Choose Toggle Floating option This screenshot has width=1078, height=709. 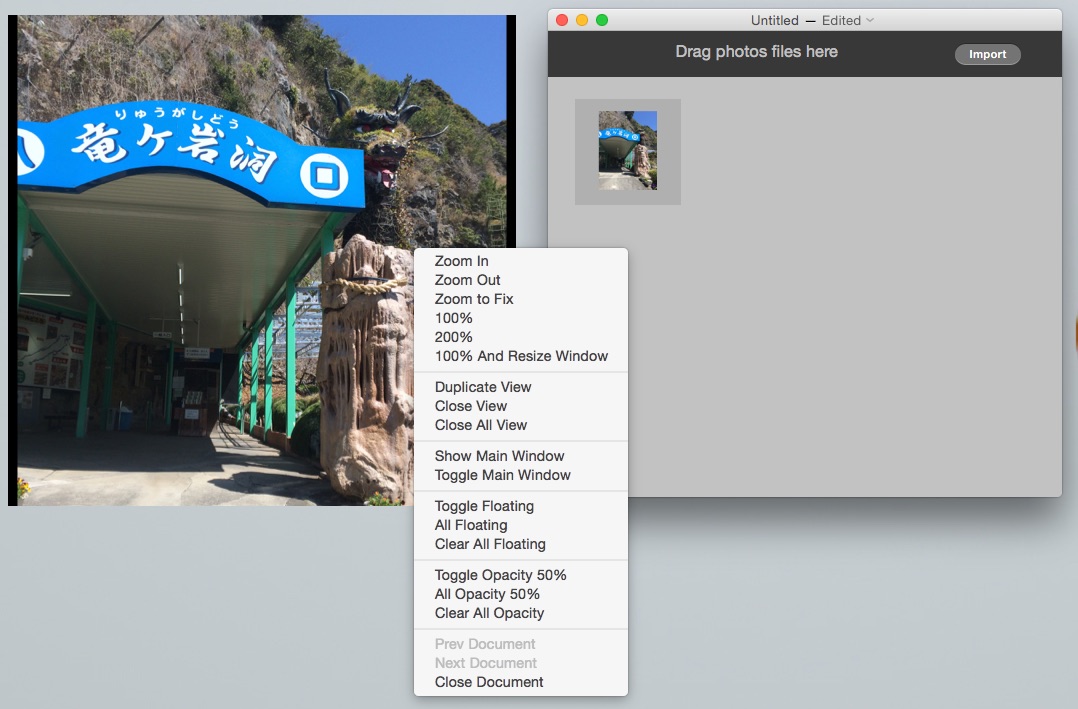pyautogui.click(x=520, y=506)
